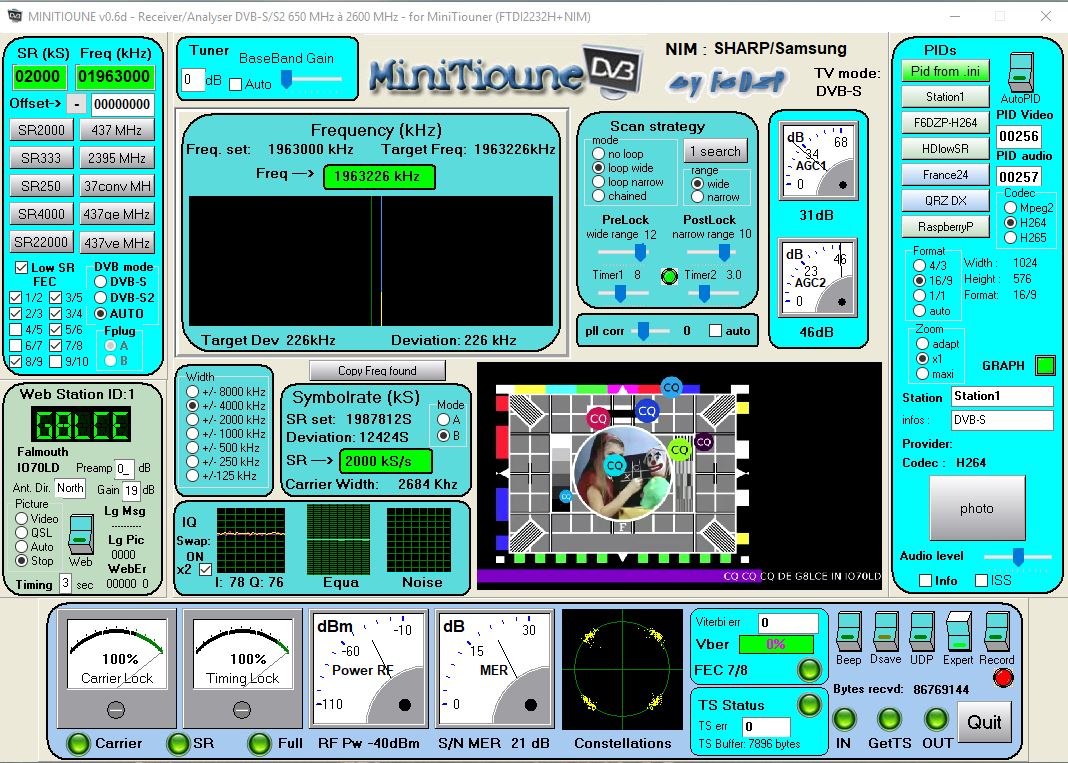Flip the Record switch
This screenshot has width=1068, height=763.
click(x=996, y=632)
